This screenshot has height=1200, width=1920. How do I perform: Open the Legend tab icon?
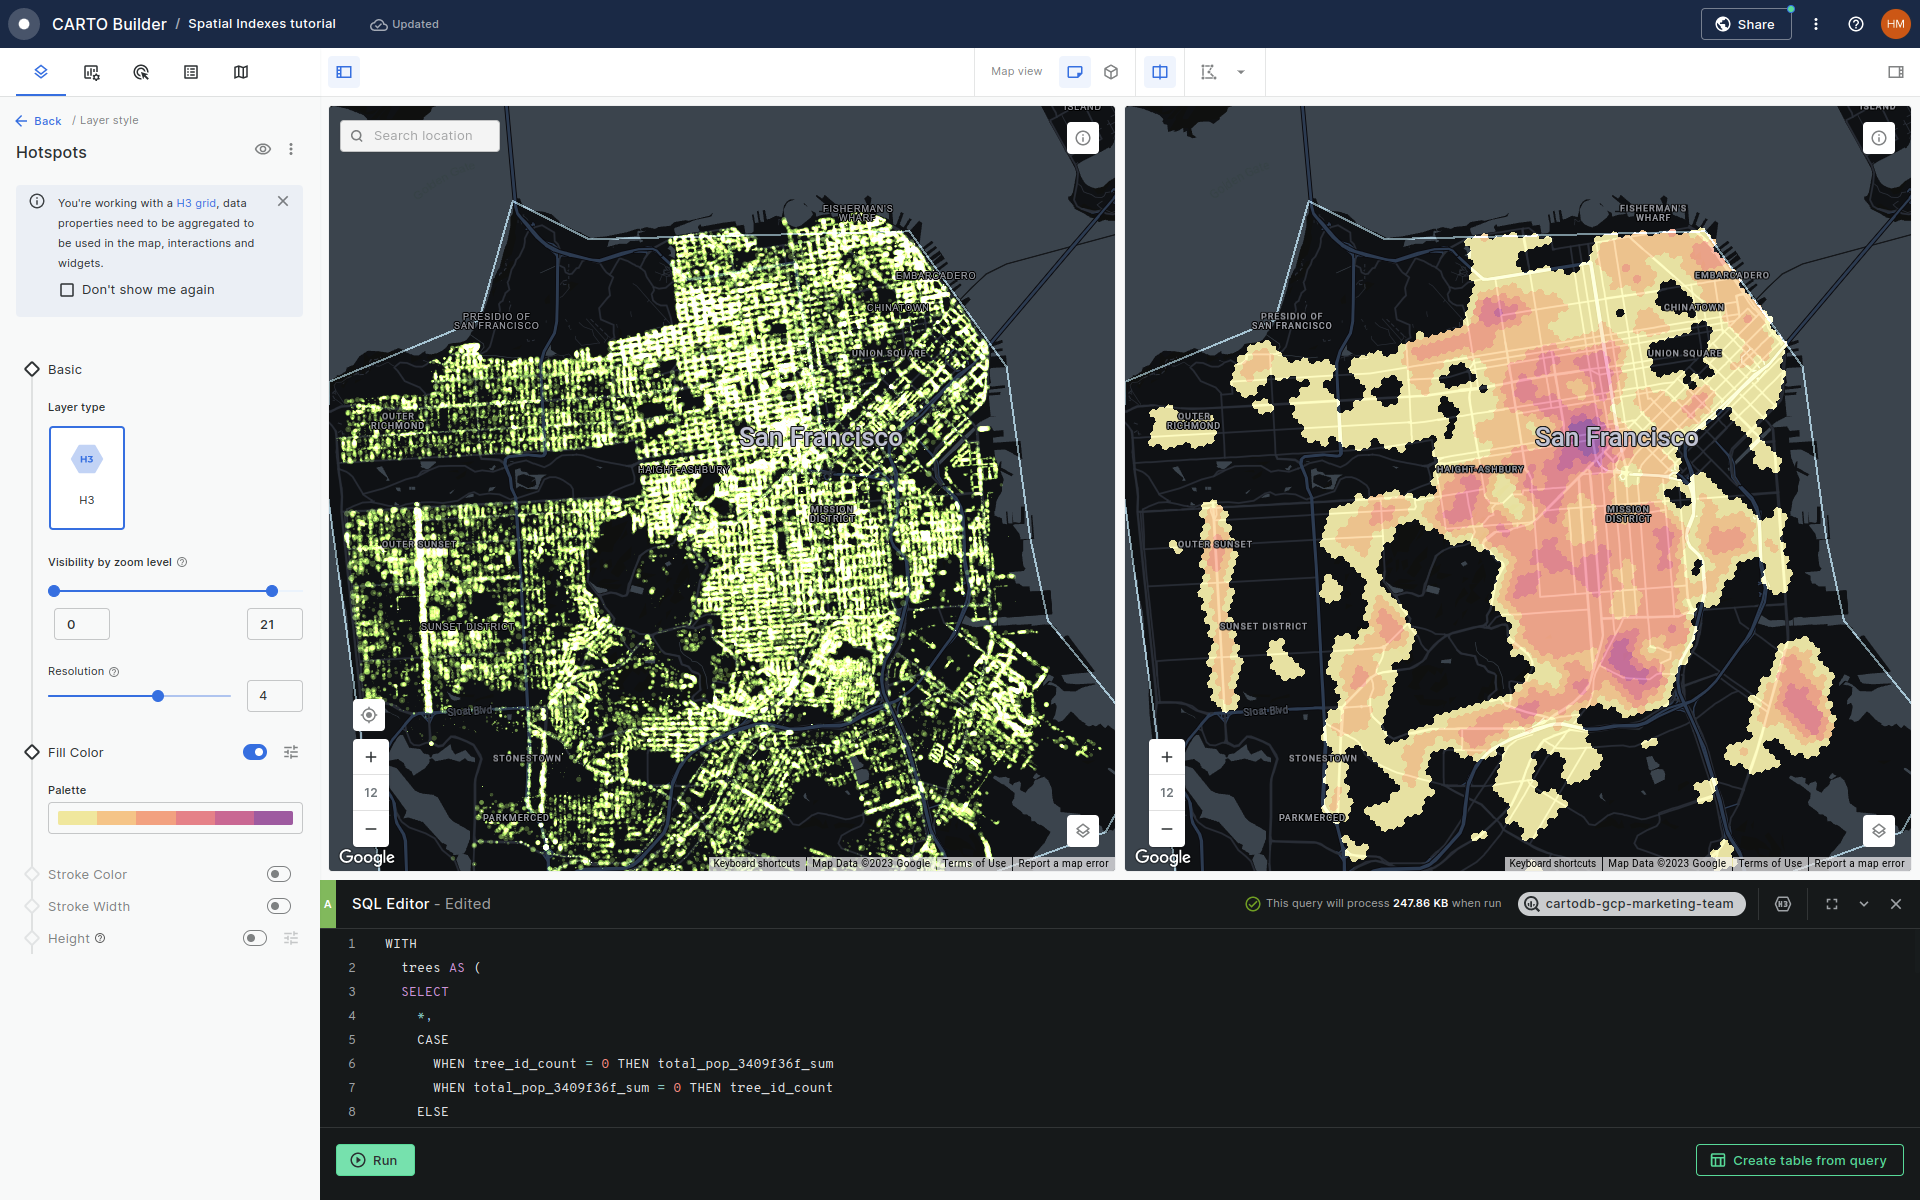(x=191, y=72)
